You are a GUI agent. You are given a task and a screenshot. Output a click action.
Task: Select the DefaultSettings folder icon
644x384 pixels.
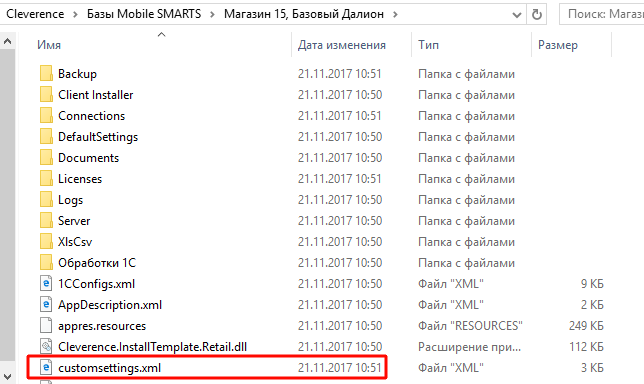click(46, 136)
